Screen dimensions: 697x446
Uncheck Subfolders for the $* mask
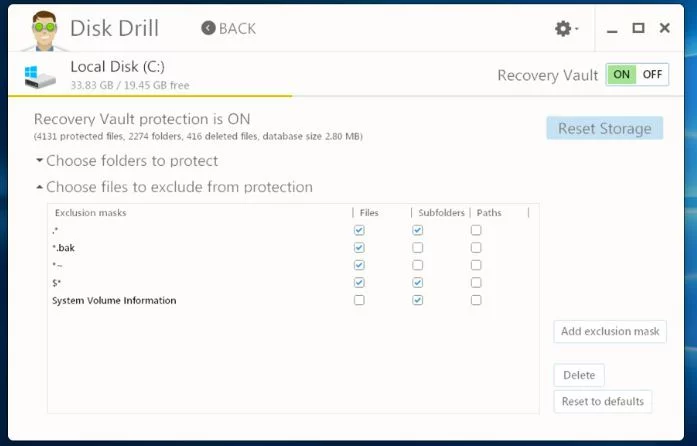417,283
